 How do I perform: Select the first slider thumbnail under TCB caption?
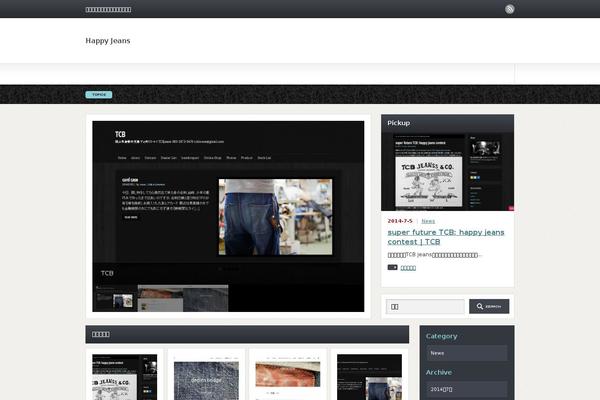tap(115, 298)
